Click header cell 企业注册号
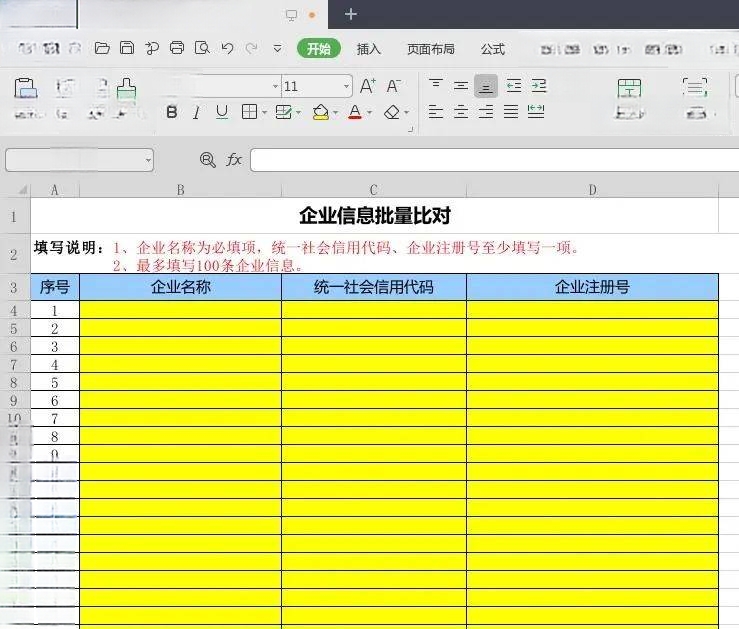739x629 pixels. tap(592, 287)
